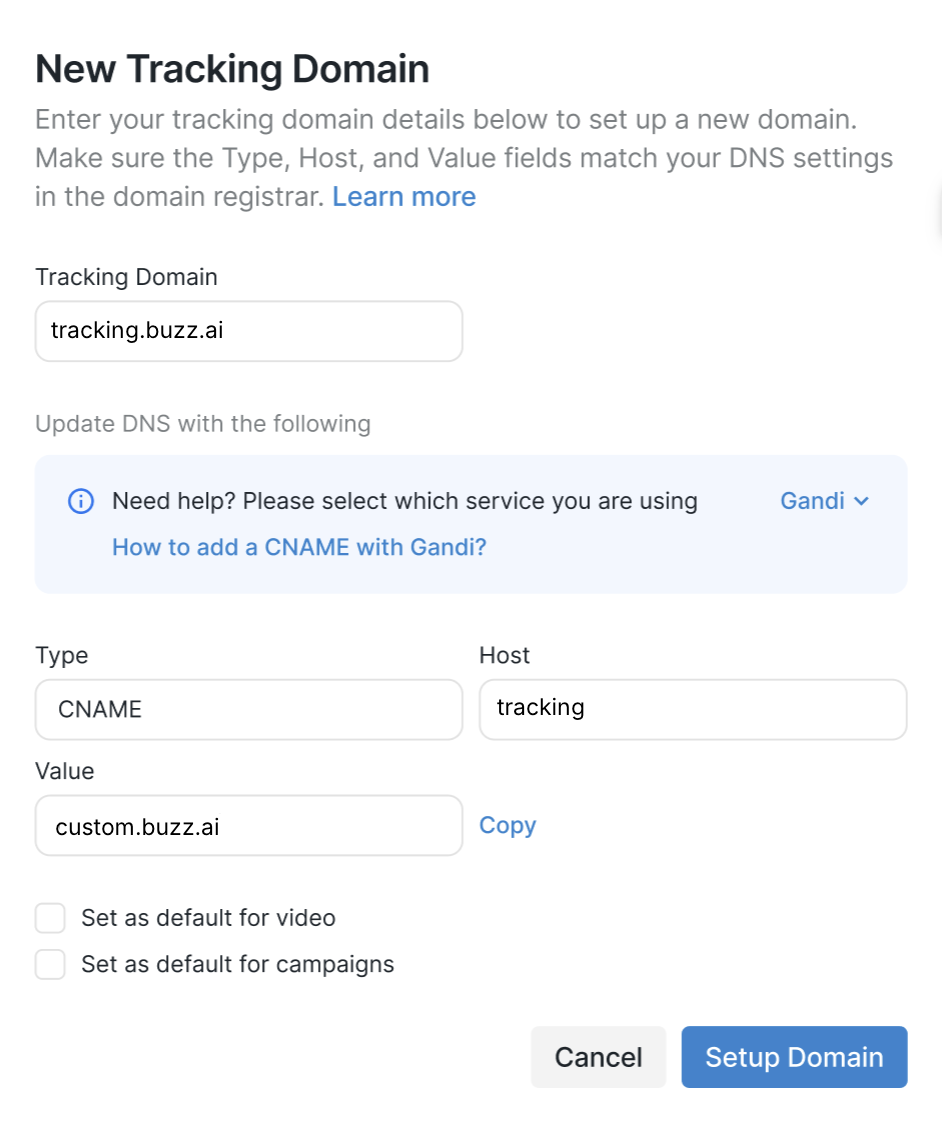Open the Learn more link
The height and width of the screenshot is (1126, 942).
coord(404,197)
